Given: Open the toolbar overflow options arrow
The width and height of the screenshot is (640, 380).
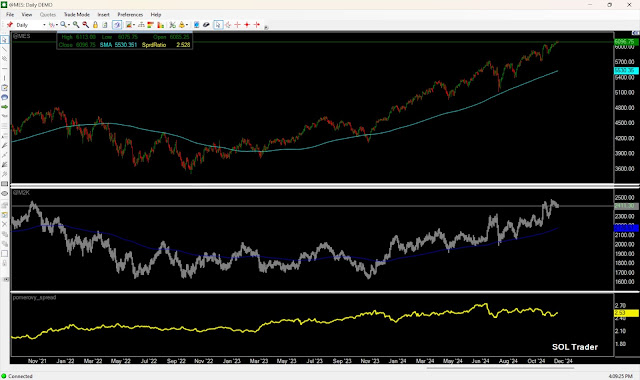Looking at the screenshot, I should pos(266,27).
